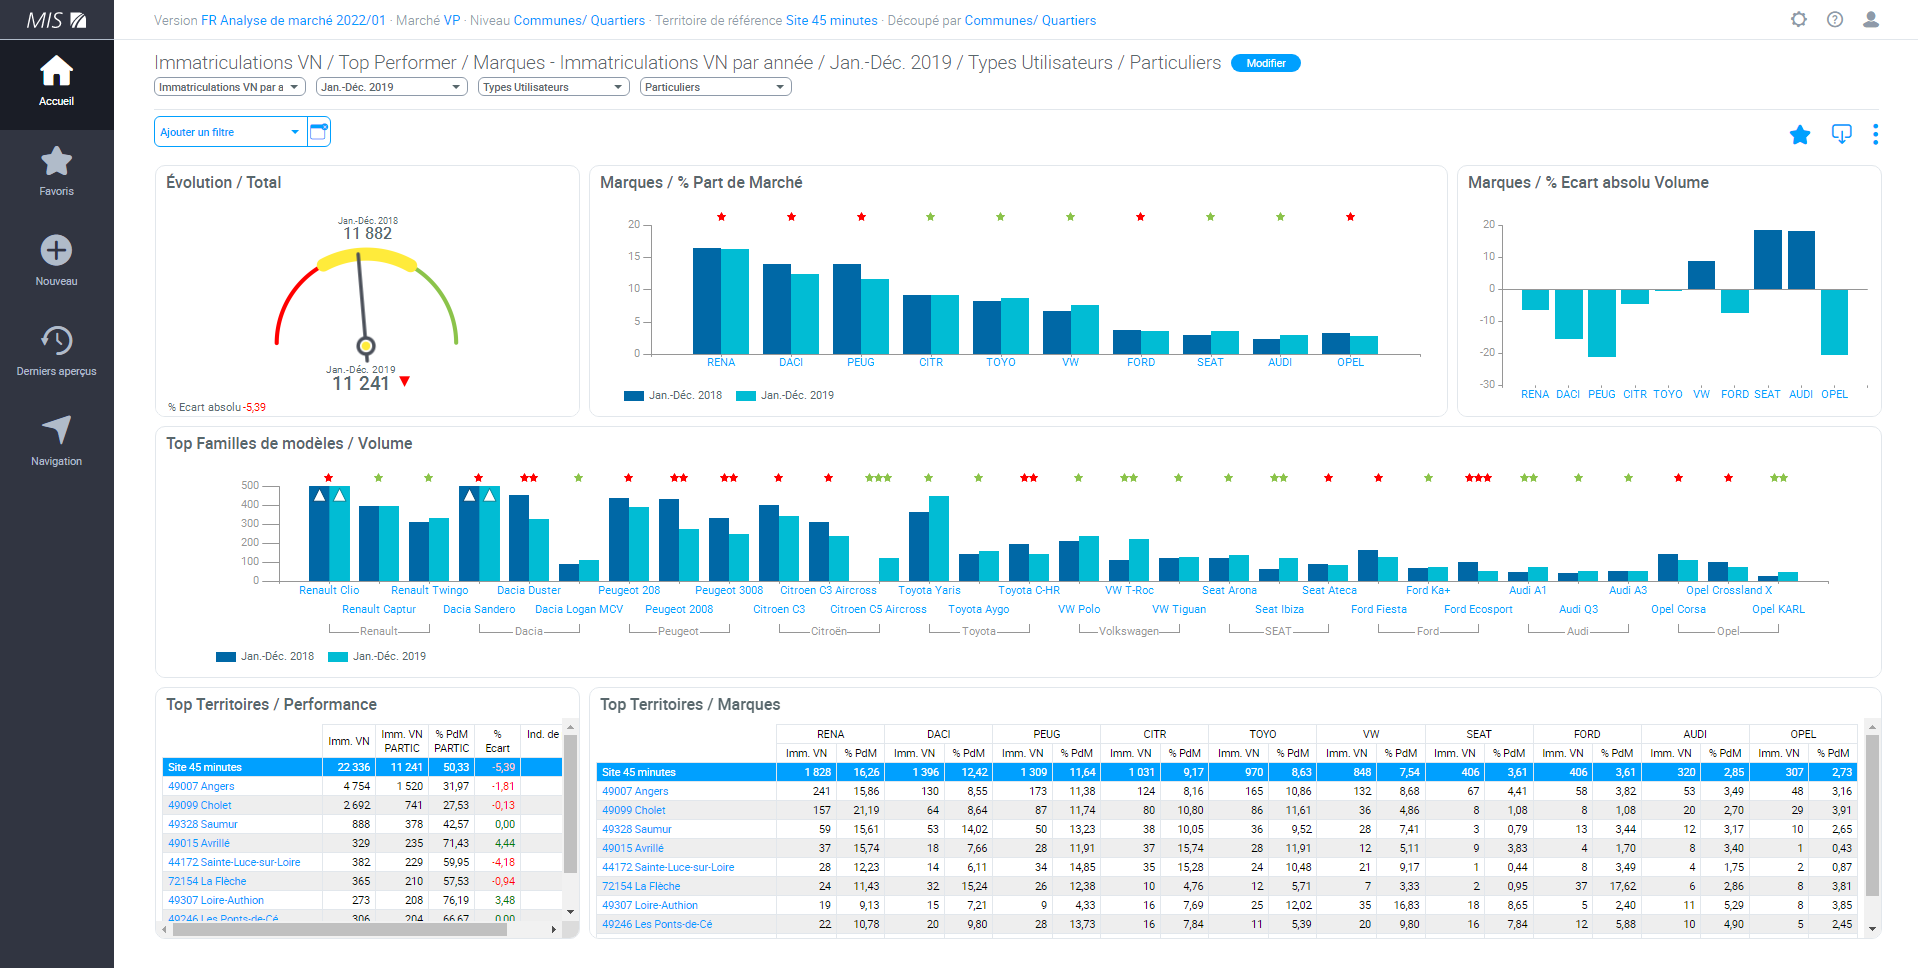
Task: Open the 49007 Angers territory link
Action: coord(201,786)
